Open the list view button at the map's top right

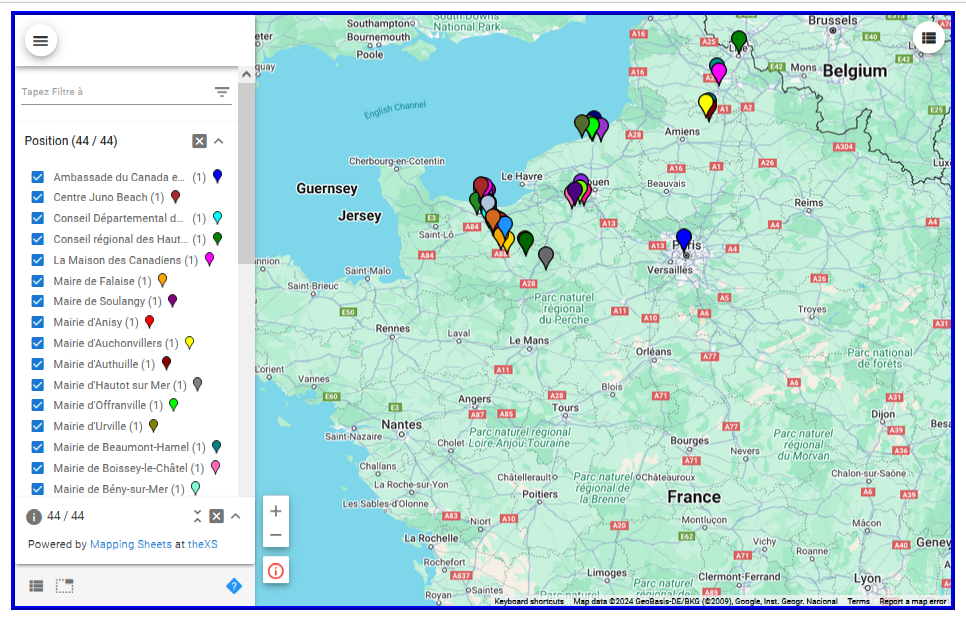[x=929, y=38]
